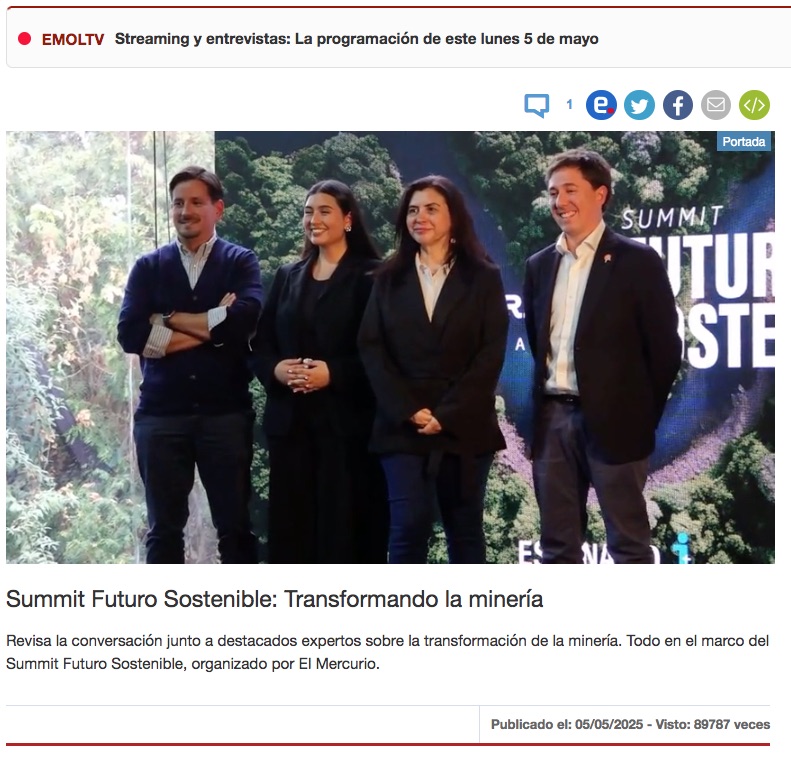Screen dimensions: 791x765
Task: Send the article by email icon
Action: [x=716, y=105]
